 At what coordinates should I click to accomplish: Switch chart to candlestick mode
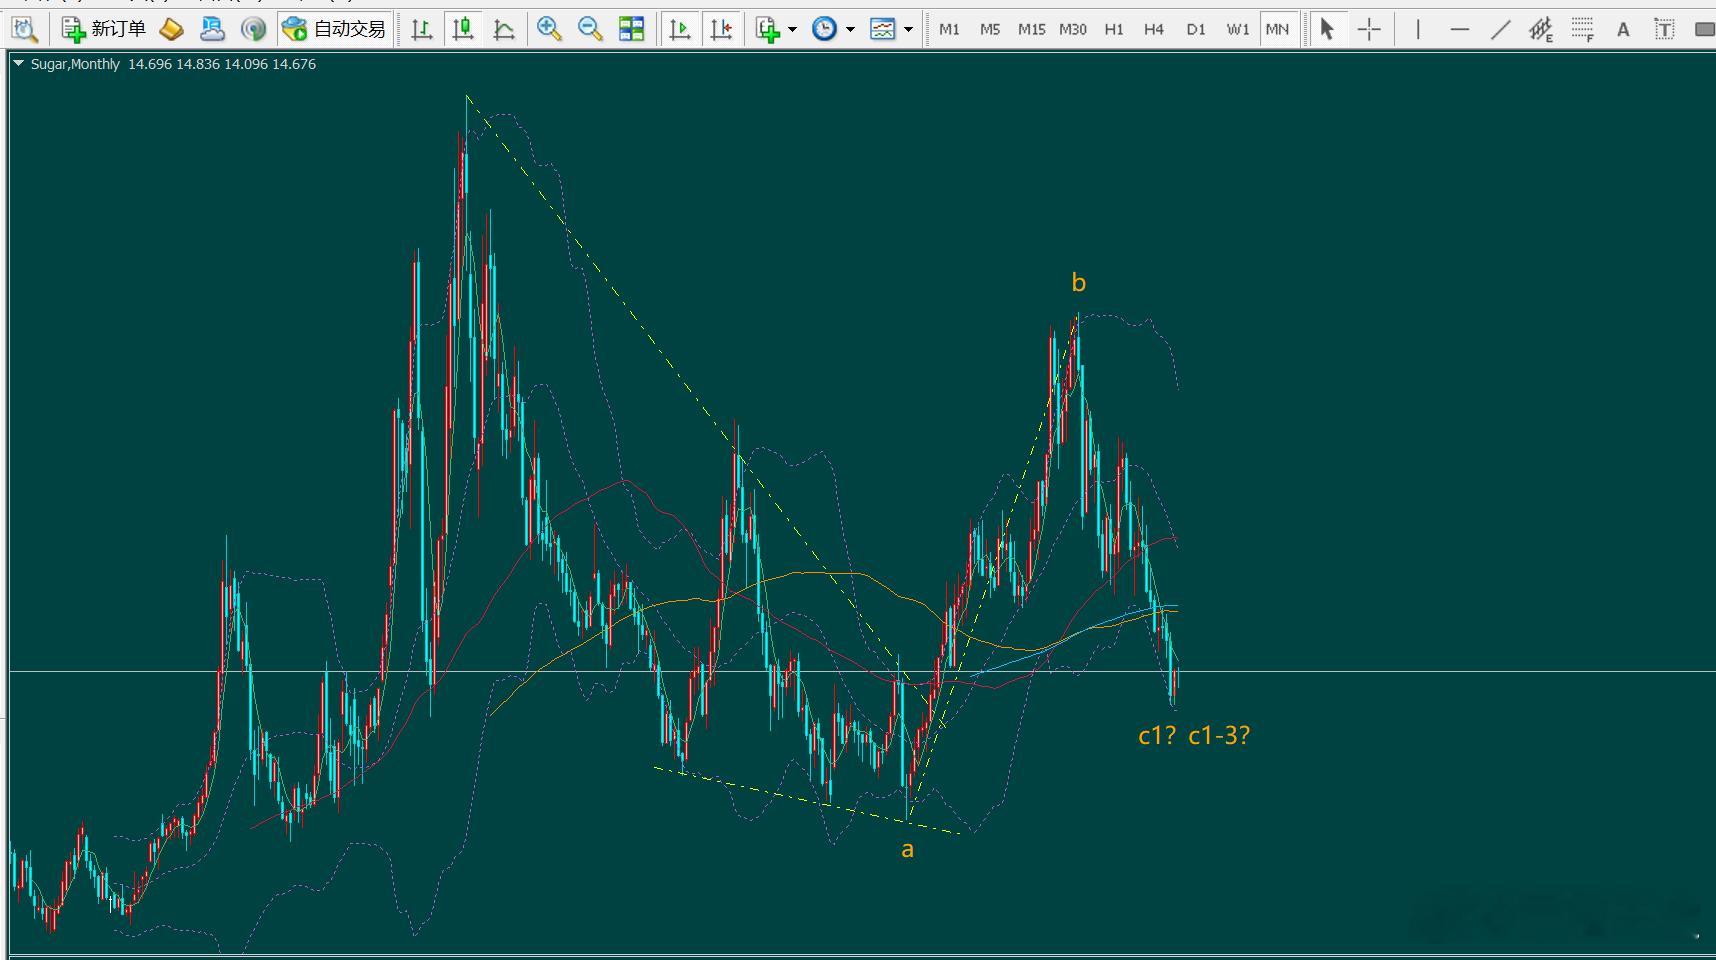coord(463,29)
